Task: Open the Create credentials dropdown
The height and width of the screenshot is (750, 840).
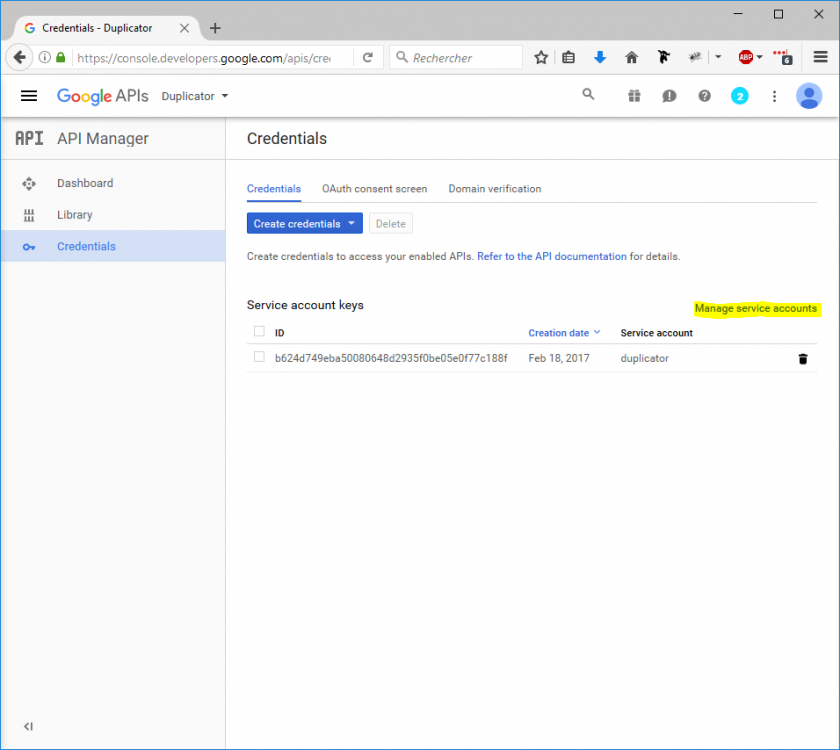Action: point(304,224)
